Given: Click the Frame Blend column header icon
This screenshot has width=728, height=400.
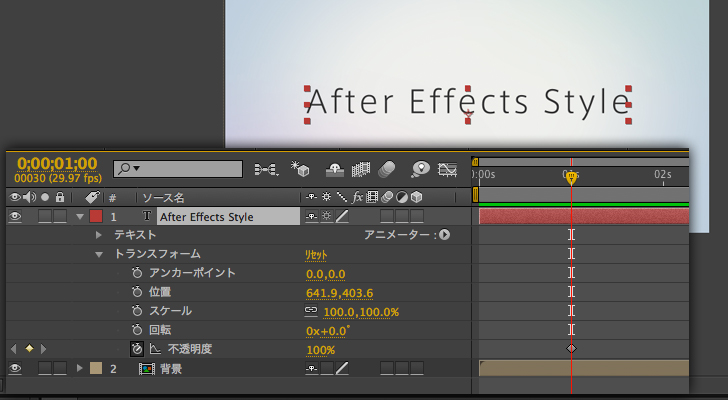Looking at the screenshot, I should point(372,197).
